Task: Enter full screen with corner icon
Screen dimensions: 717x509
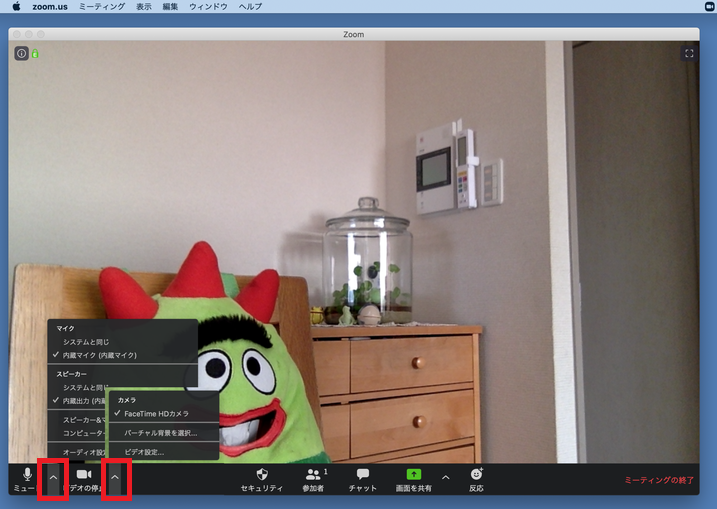Action: point(689,54)
